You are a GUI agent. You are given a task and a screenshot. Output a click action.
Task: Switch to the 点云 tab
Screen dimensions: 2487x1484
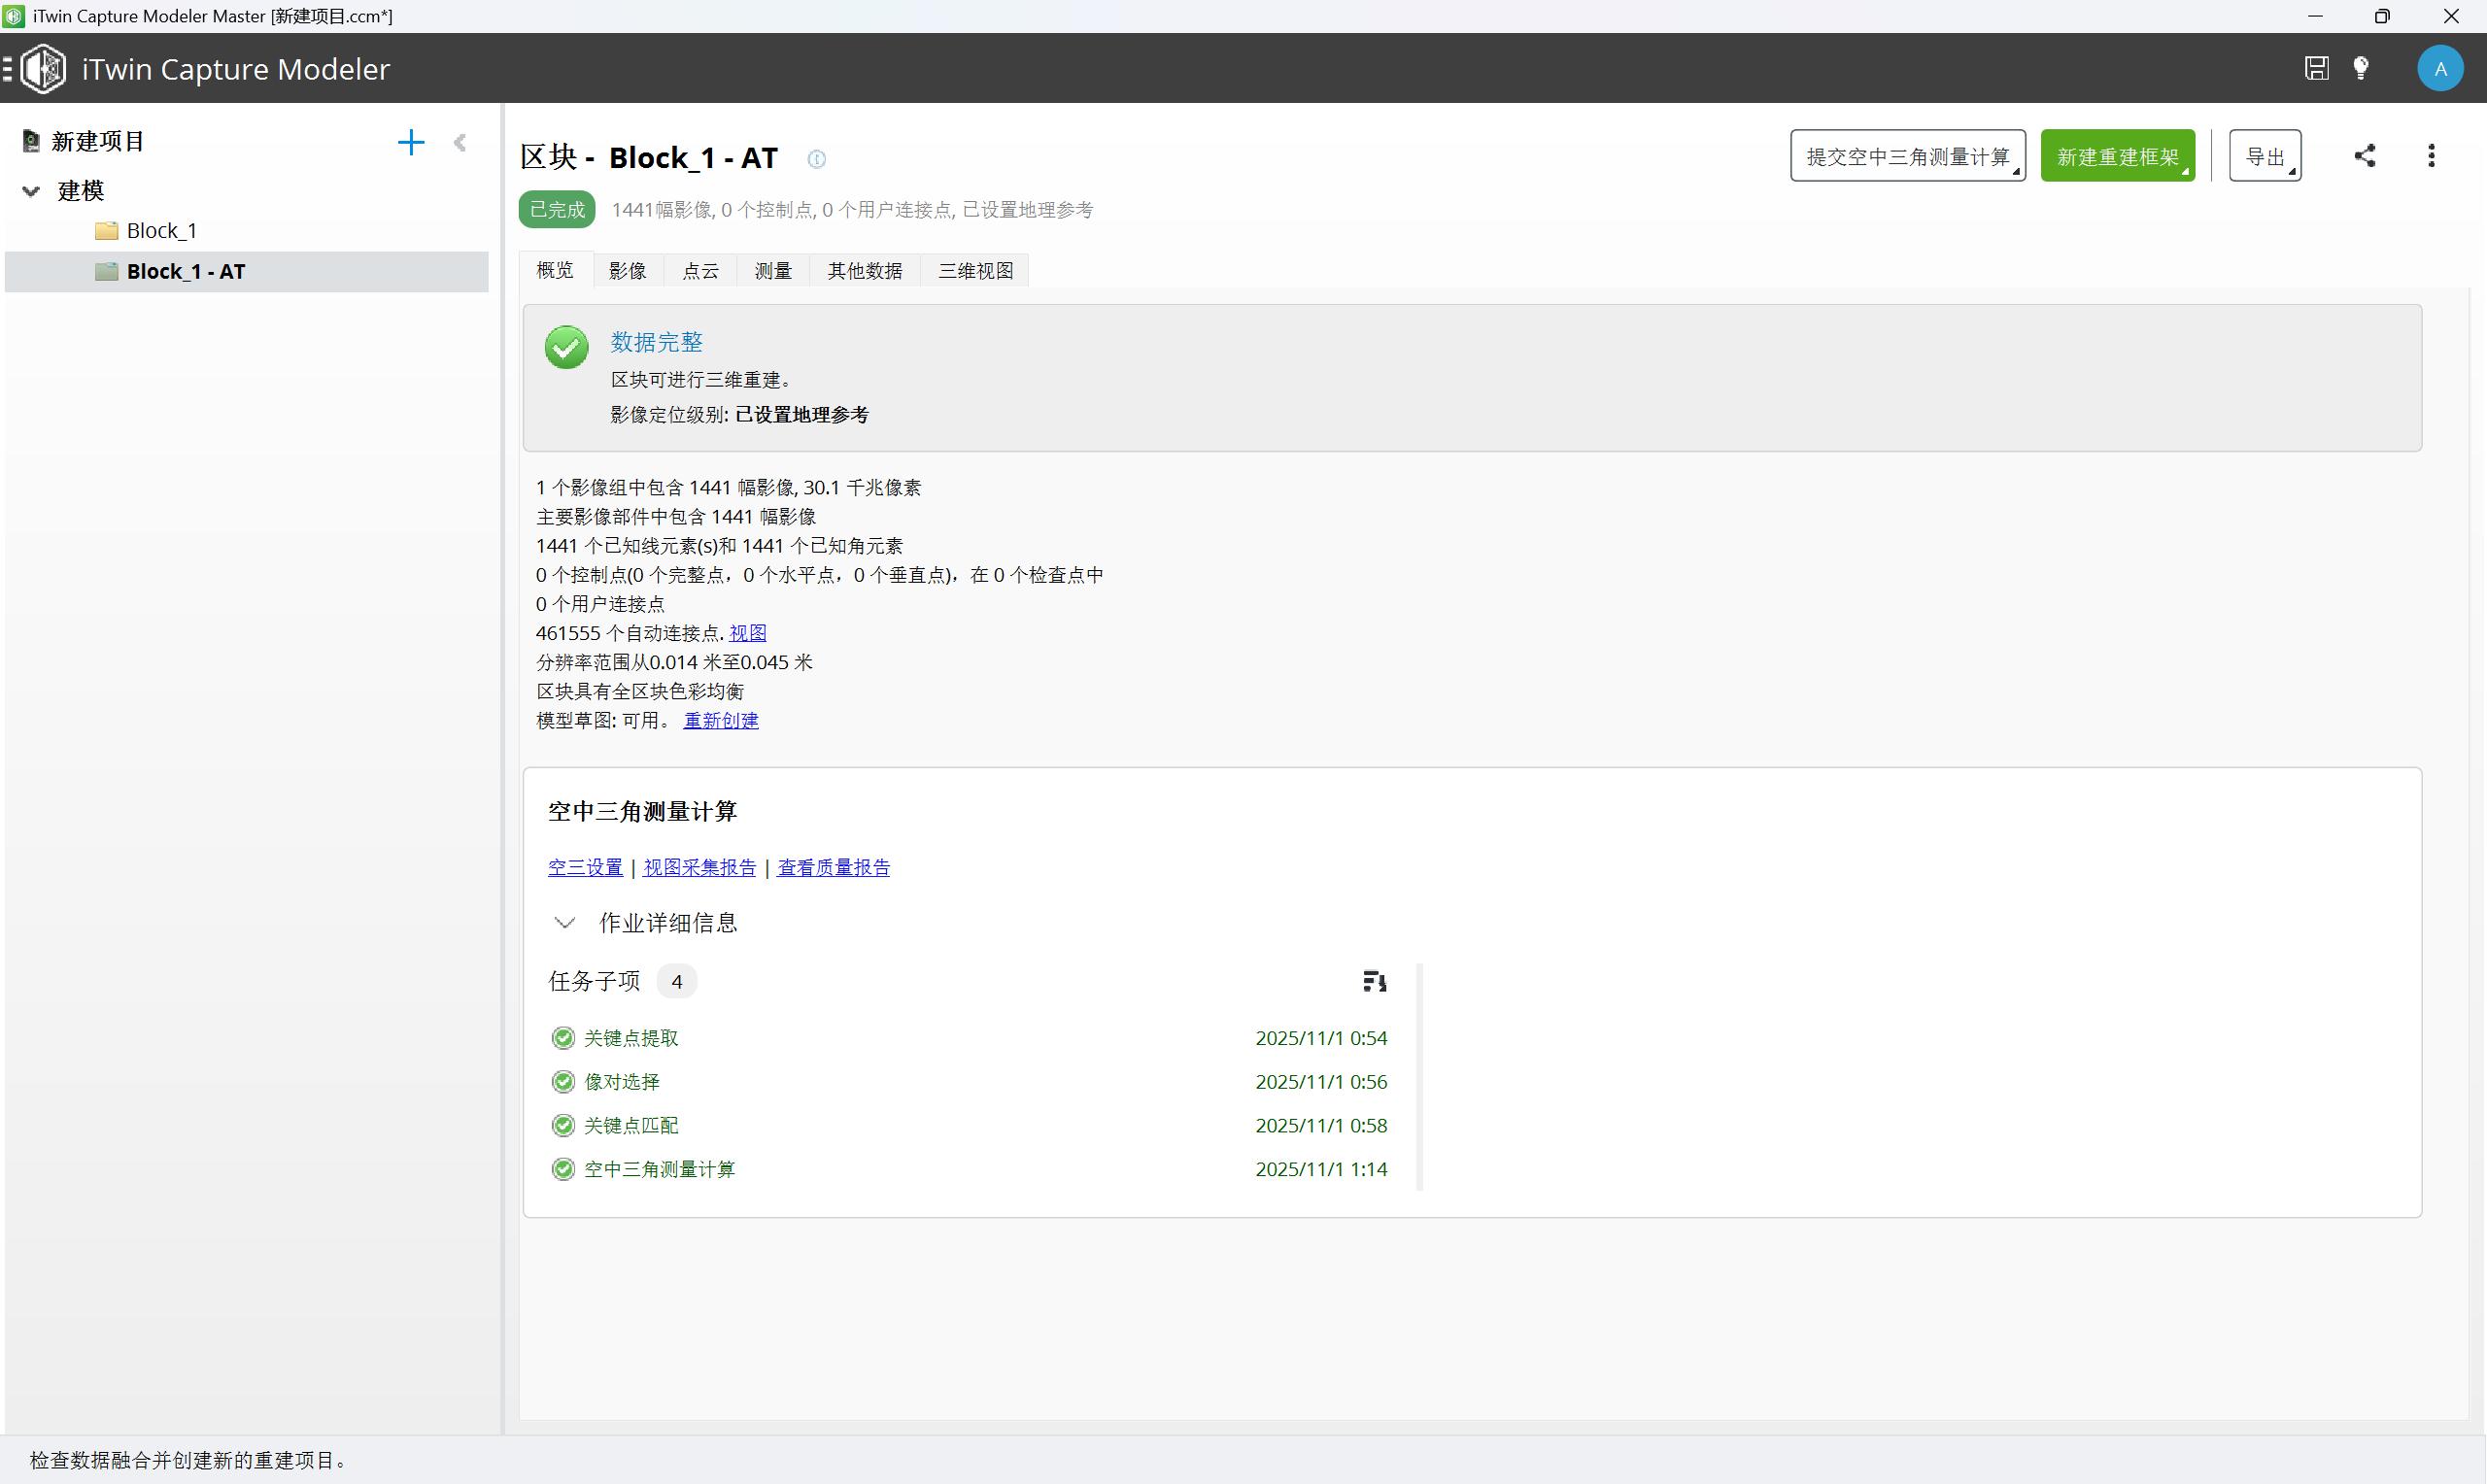click(700, 271)
